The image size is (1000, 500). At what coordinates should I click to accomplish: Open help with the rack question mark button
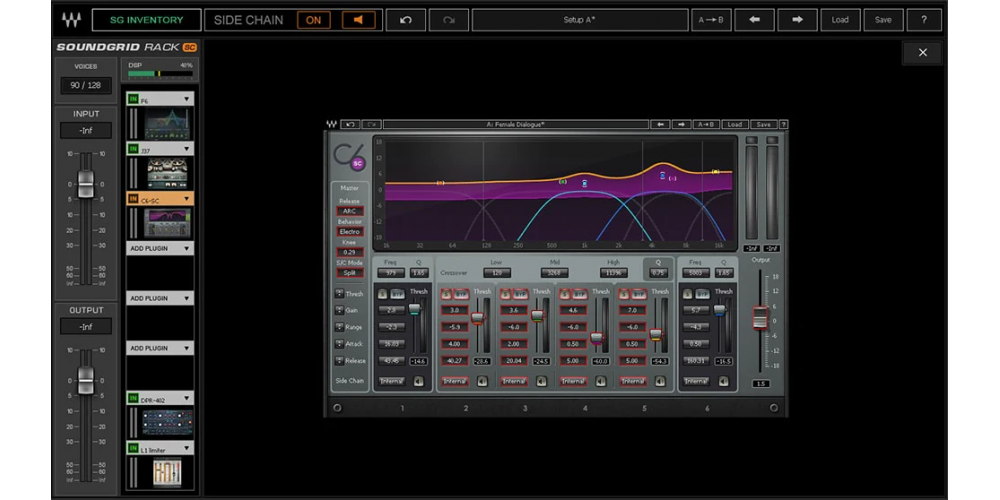point(923,20)
